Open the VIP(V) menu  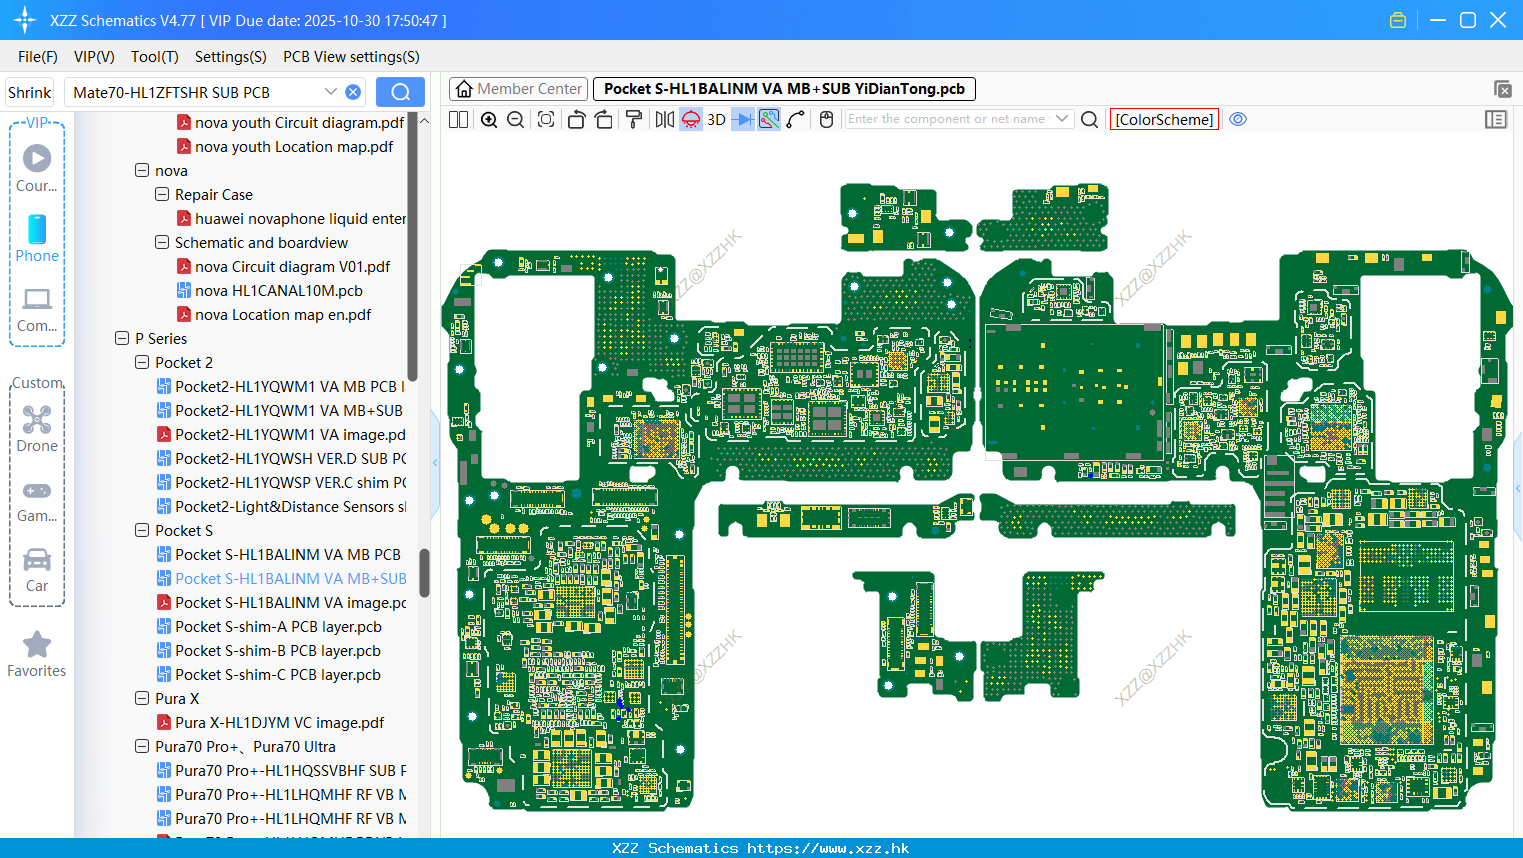point(94,57)
